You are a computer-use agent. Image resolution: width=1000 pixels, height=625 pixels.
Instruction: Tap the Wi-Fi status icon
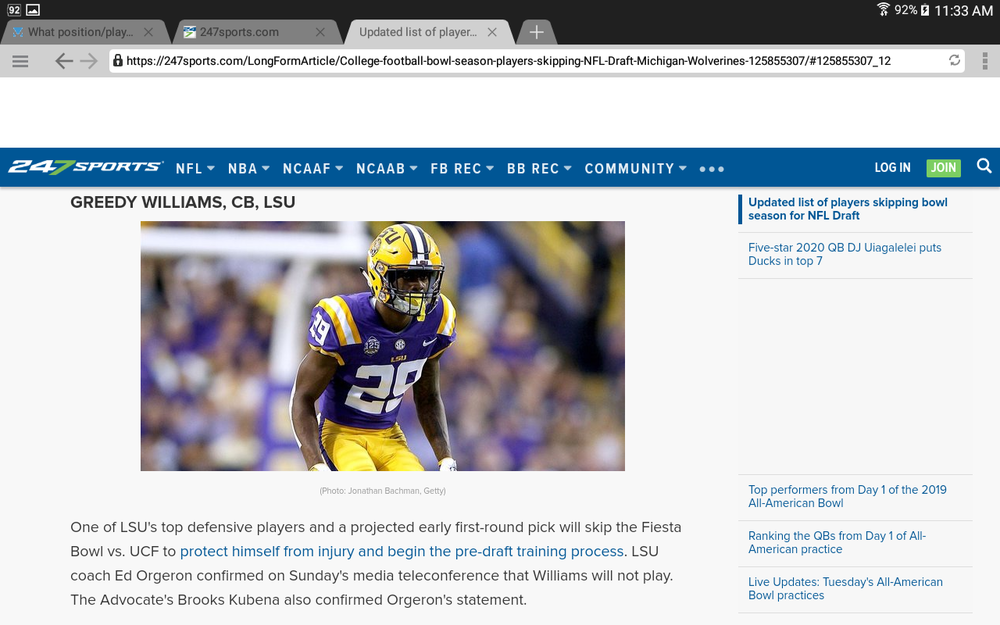tap(883, 9)
